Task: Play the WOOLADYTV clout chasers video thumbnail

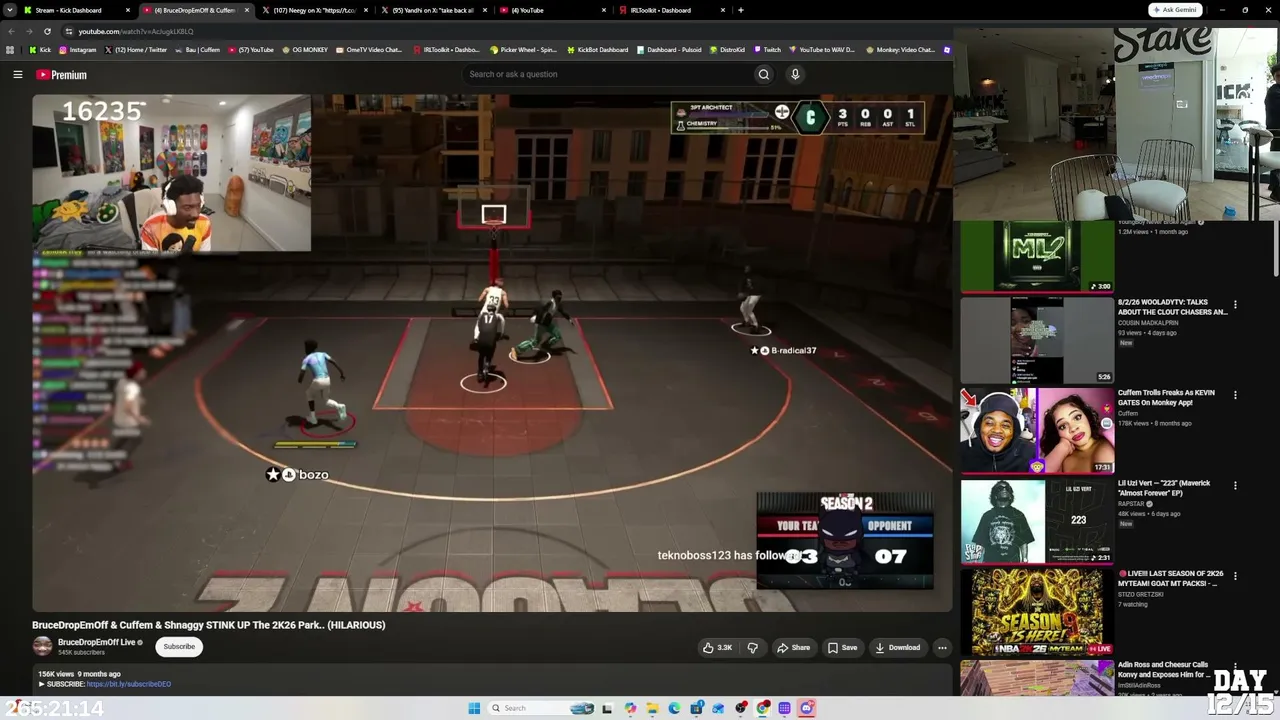Action: tap(1037, 340)
